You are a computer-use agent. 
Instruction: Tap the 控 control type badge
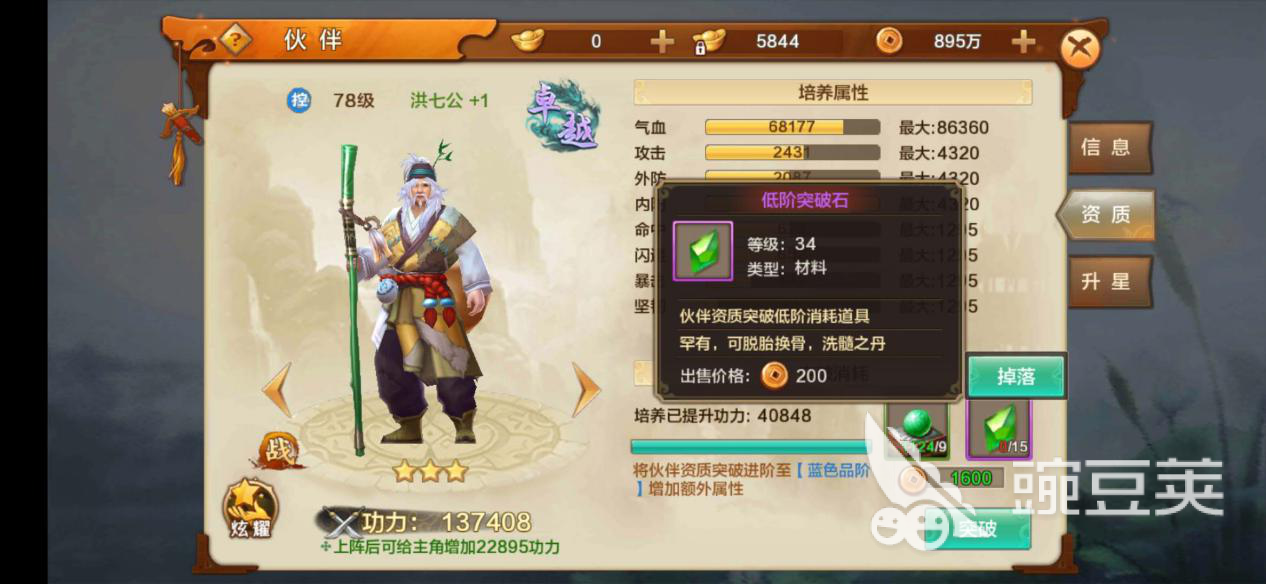click(299, 101)
